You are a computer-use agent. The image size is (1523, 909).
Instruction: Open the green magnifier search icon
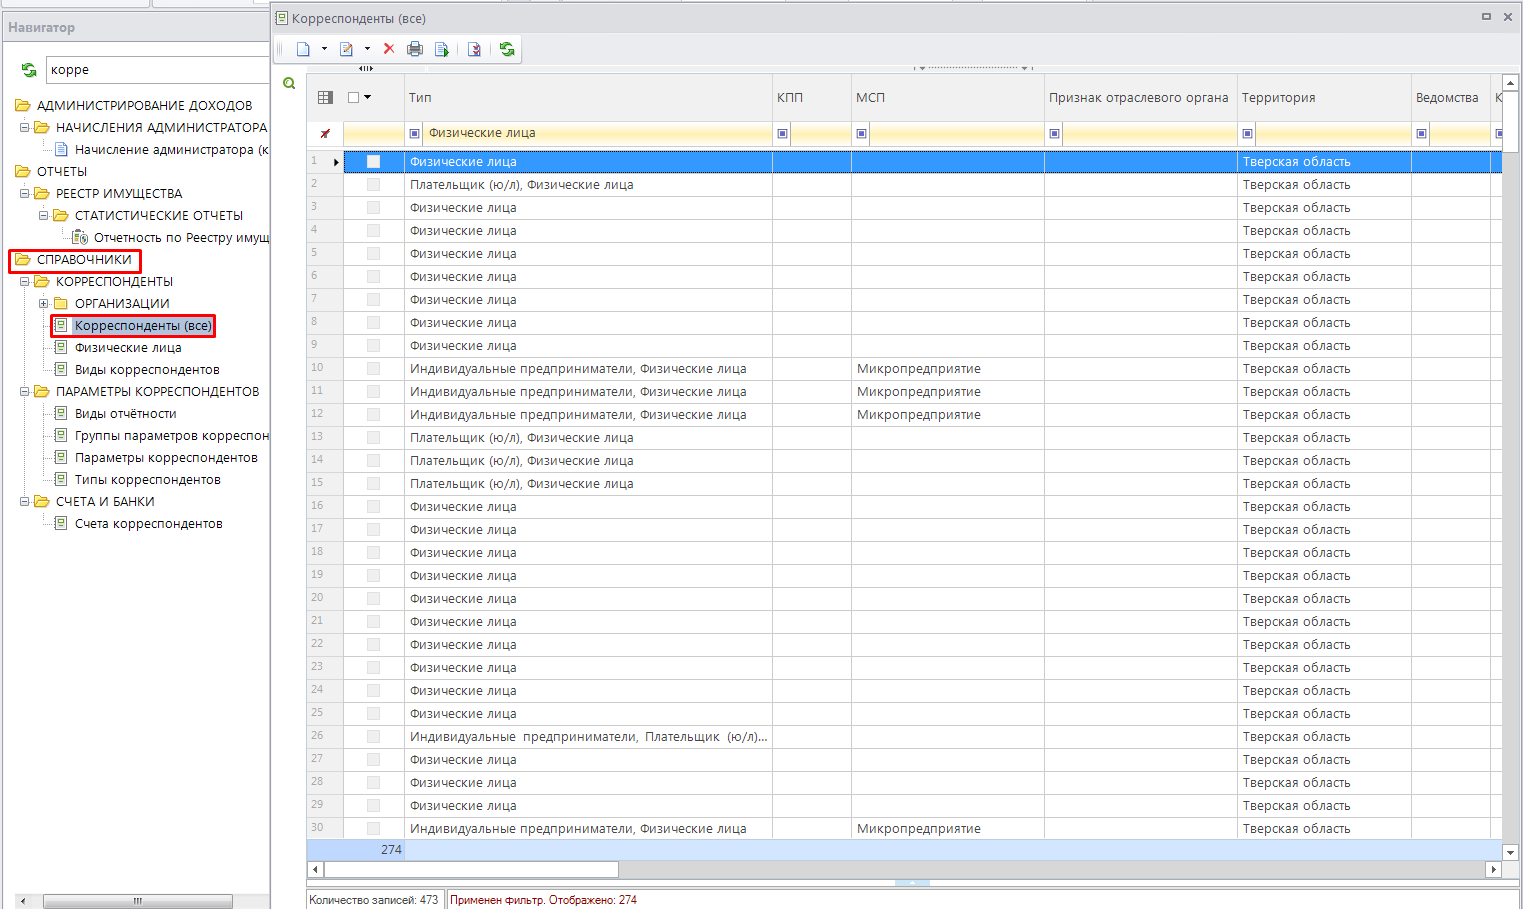pyautogui.click(x=289, y=84)
